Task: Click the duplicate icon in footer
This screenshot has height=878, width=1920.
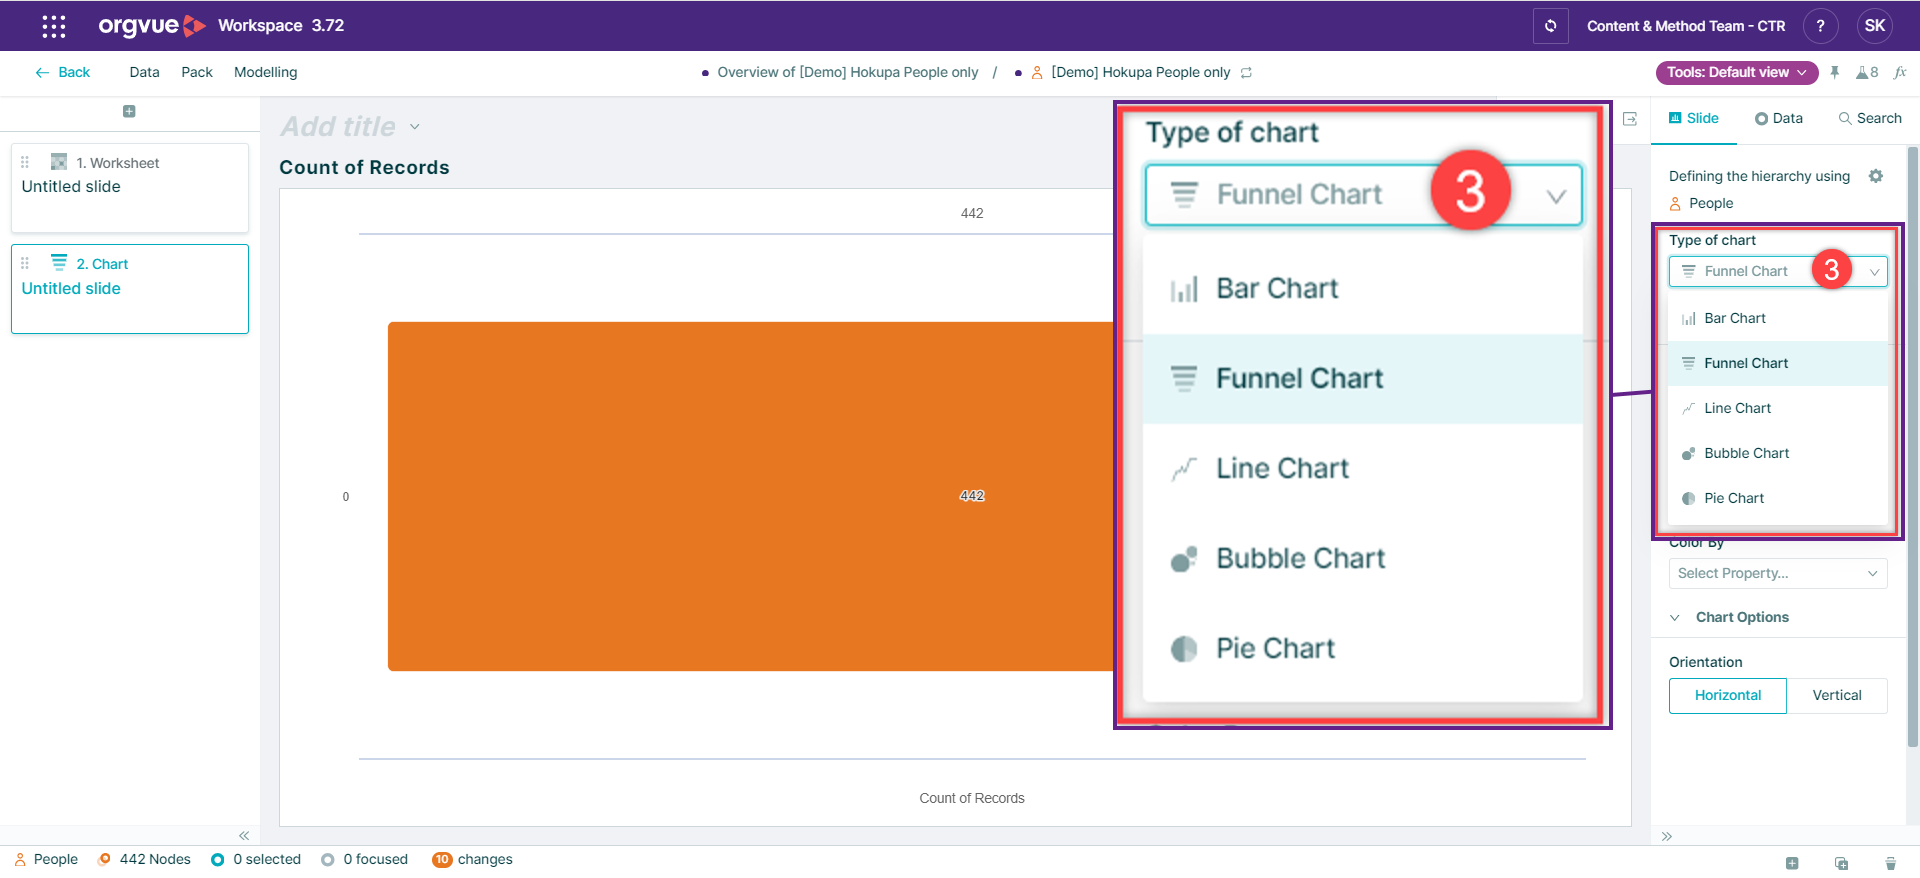Action: pos(1841,863)
